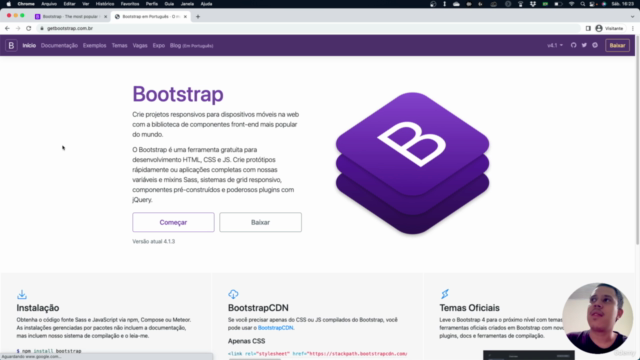Screen dimensions: 640x360
Task: Open Bootstrap Twitter icon in navbar
Action: click(584, 45)
